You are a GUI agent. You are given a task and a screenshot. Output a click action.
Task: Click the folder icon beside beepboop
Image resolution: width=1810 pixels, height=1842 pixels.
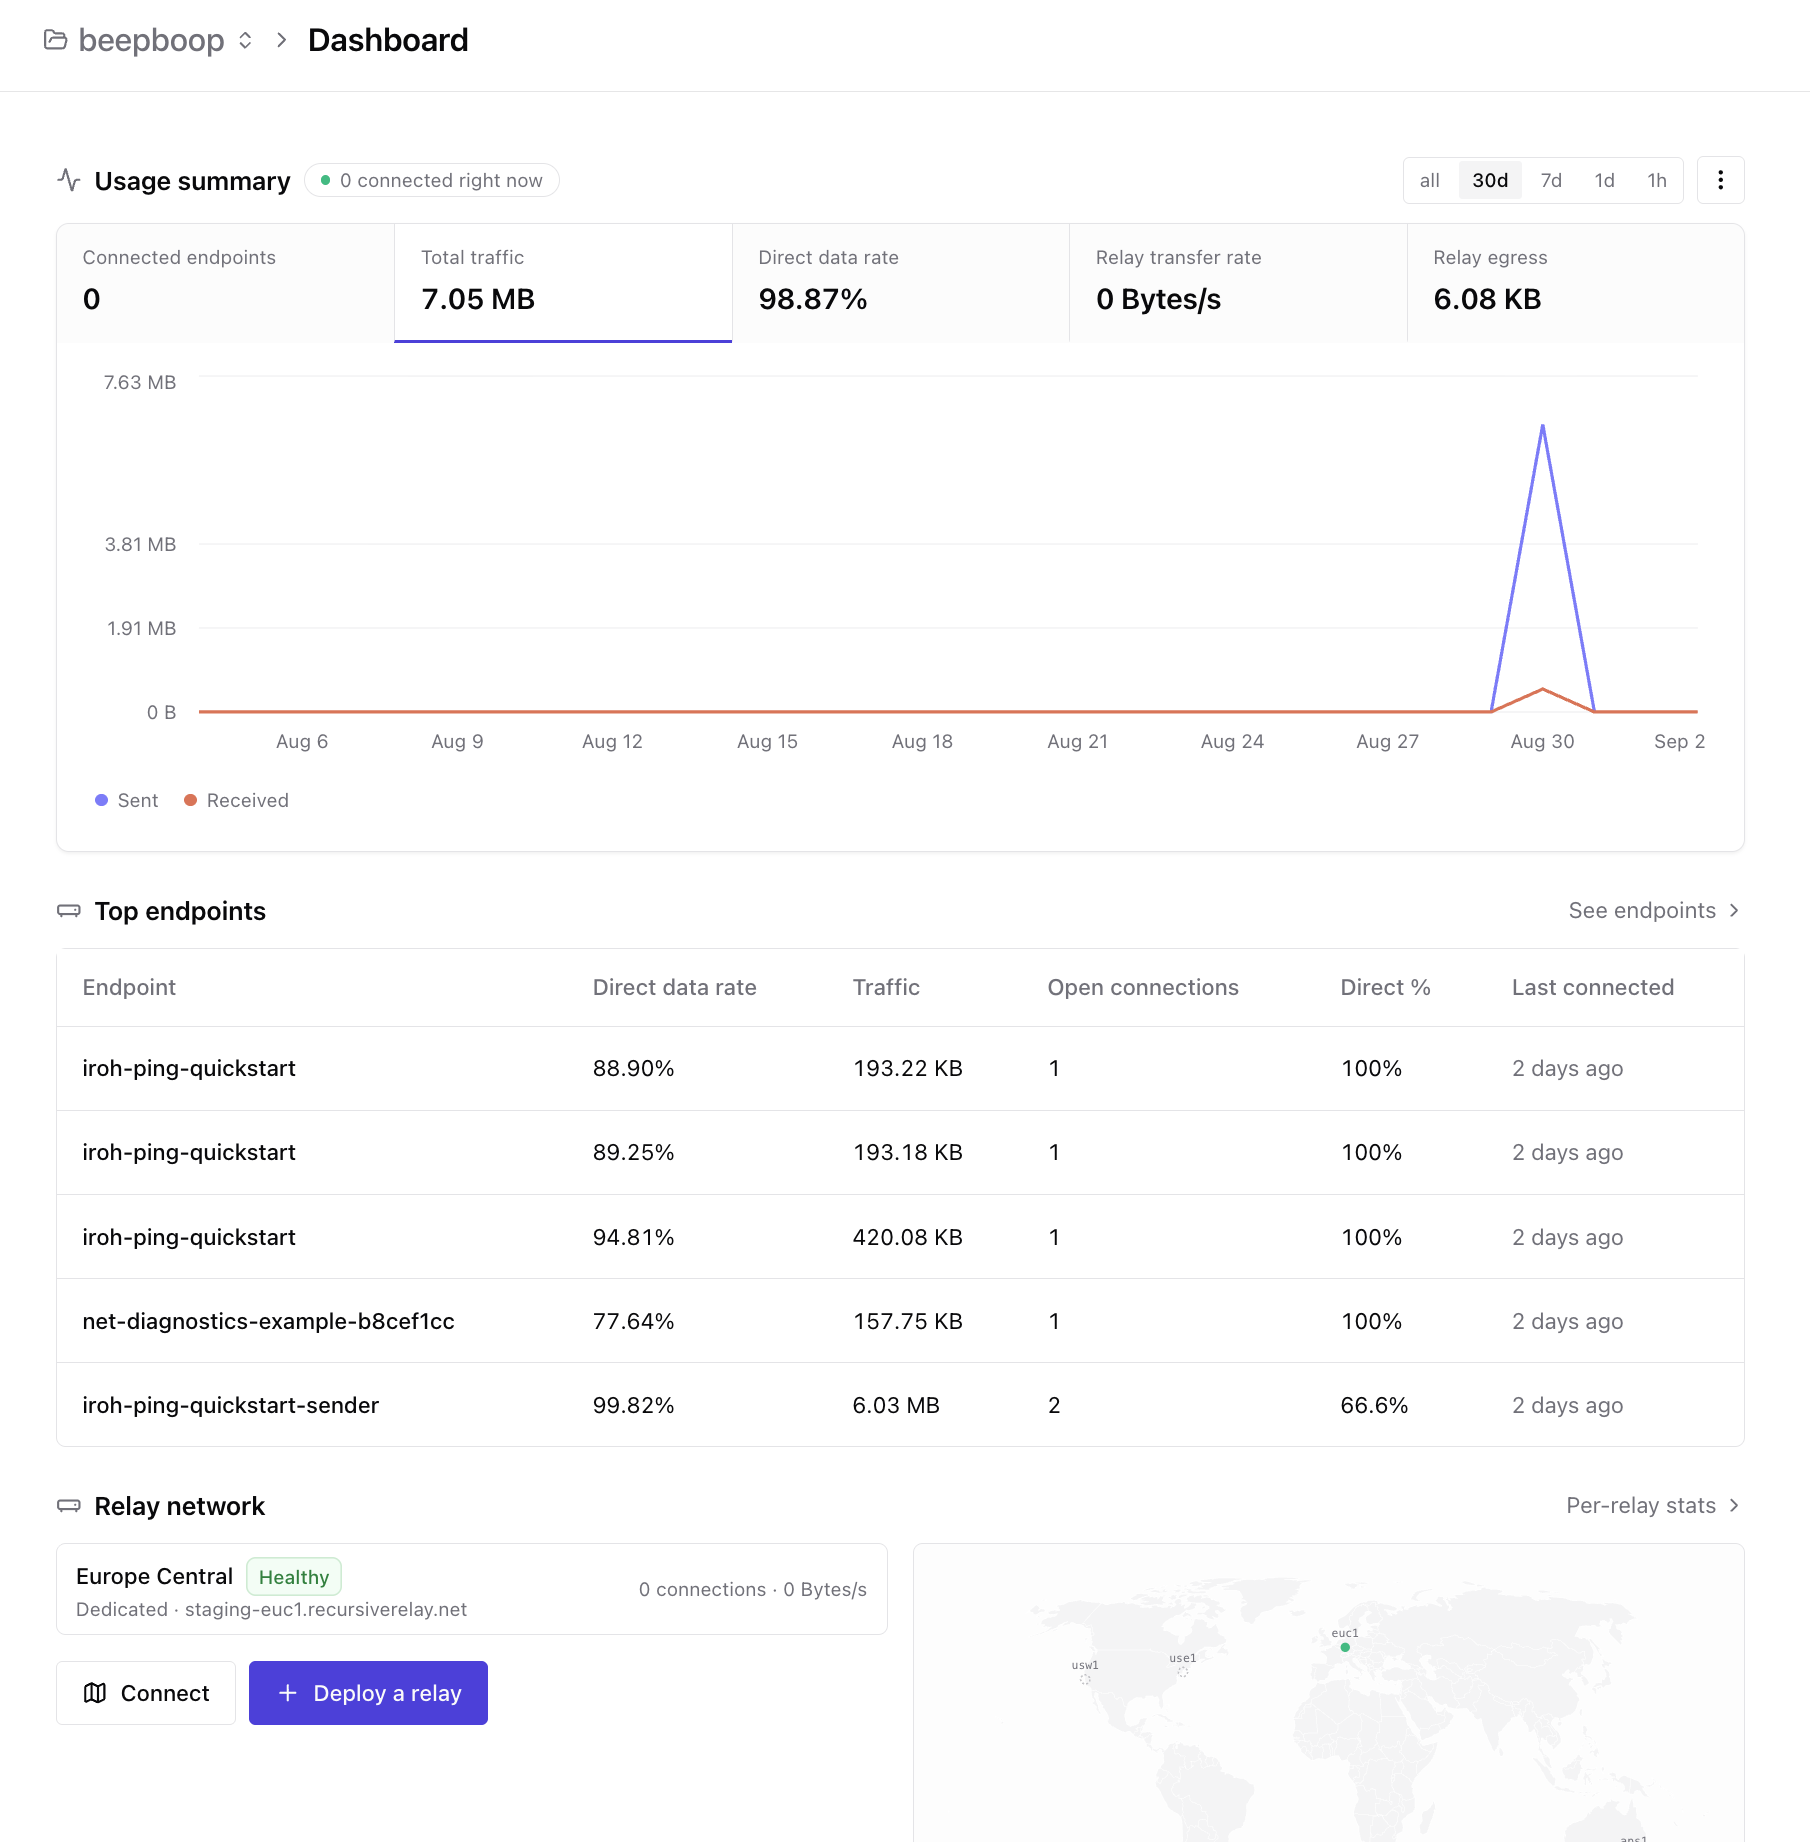click(x=56, y=40)
